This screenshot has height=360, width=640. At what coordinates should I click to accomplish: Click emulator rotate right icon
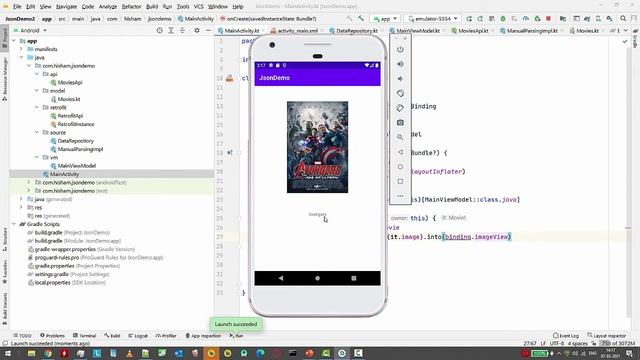(x=400, y=108)
